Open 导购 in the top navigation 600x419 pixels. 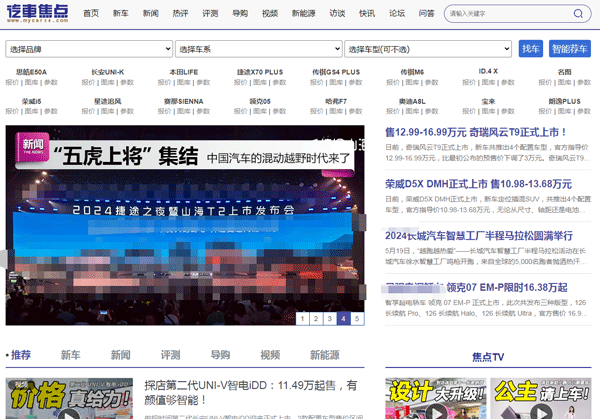pyautogui.click(x=240, y=13)
